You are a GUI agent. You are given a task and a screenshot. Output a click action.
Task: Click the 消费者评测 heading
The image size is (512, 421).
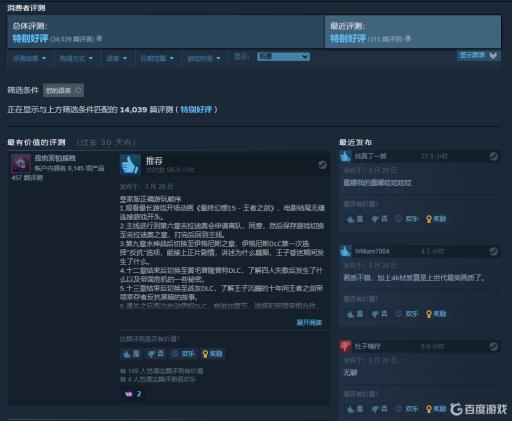[26, 8]
